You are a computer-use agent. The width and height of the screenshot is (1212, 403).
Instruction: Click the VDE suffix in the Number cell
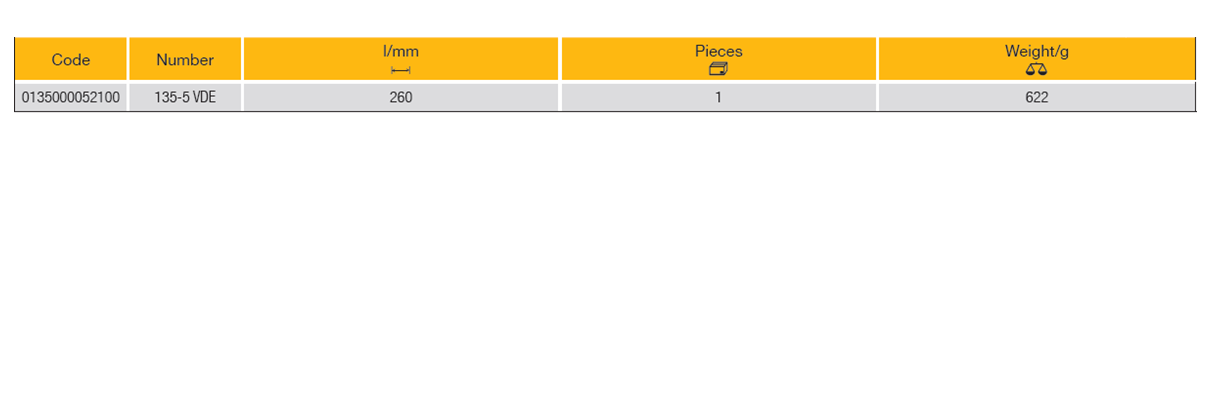click(x=204, y=98)
